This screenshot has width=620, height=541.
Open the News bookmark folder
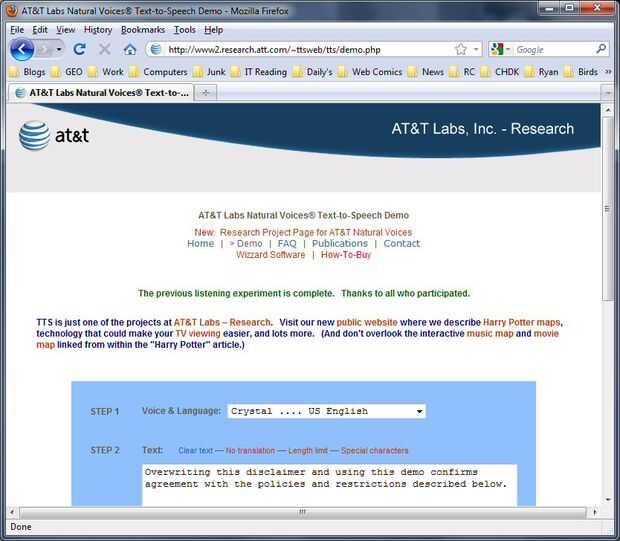click(x=426, y=72)
